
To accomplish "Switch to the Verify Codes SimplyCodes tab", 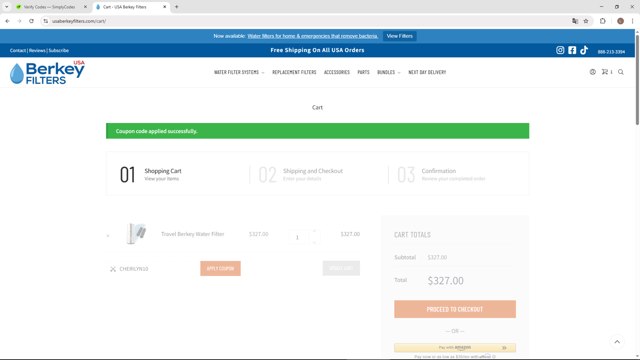I will (49, 7).
